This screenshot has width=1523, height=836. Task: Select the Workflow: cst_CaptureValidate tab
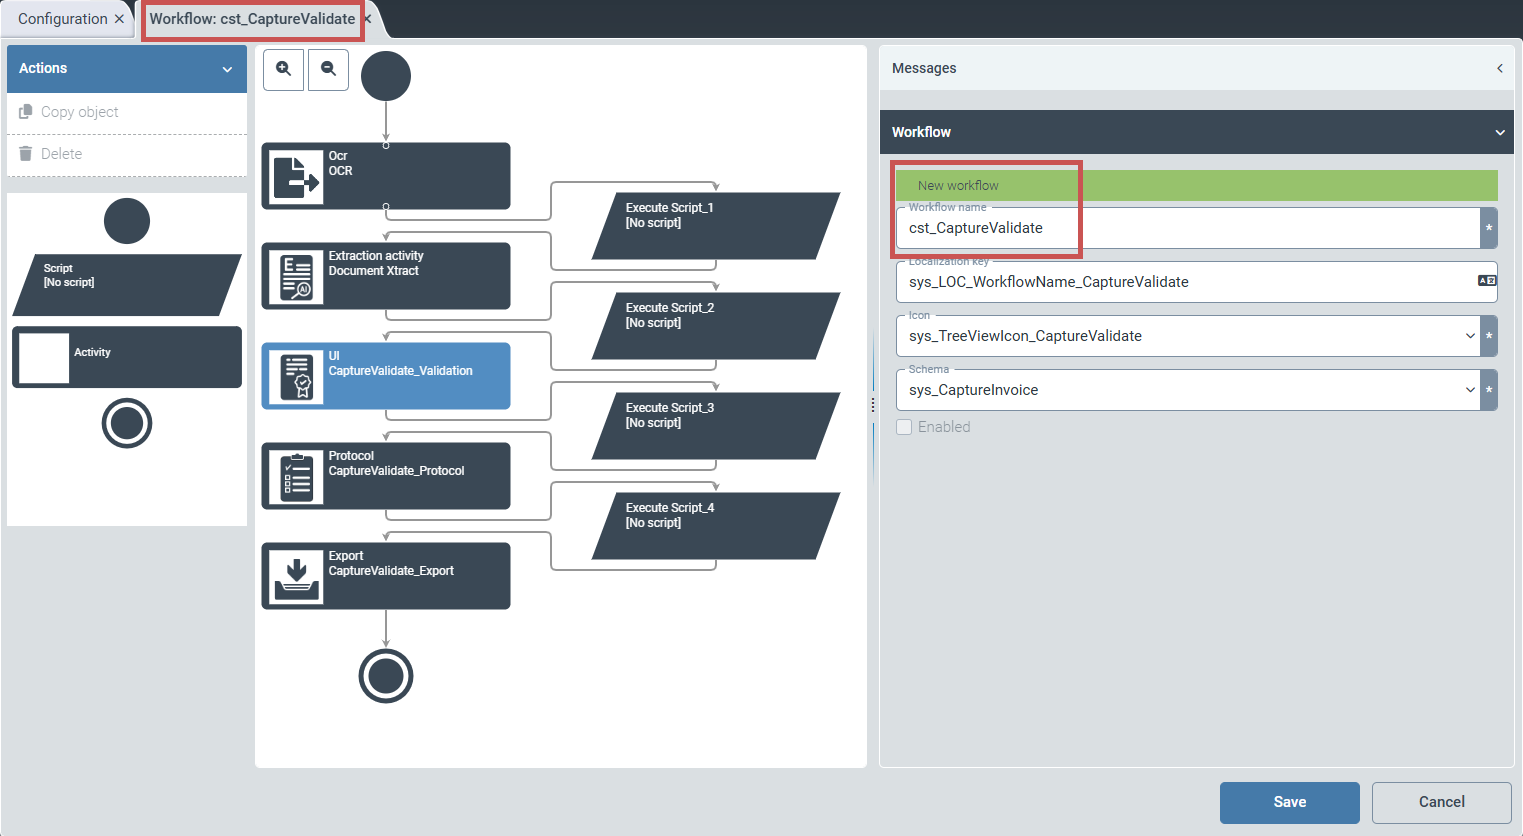tap(250, 18)
